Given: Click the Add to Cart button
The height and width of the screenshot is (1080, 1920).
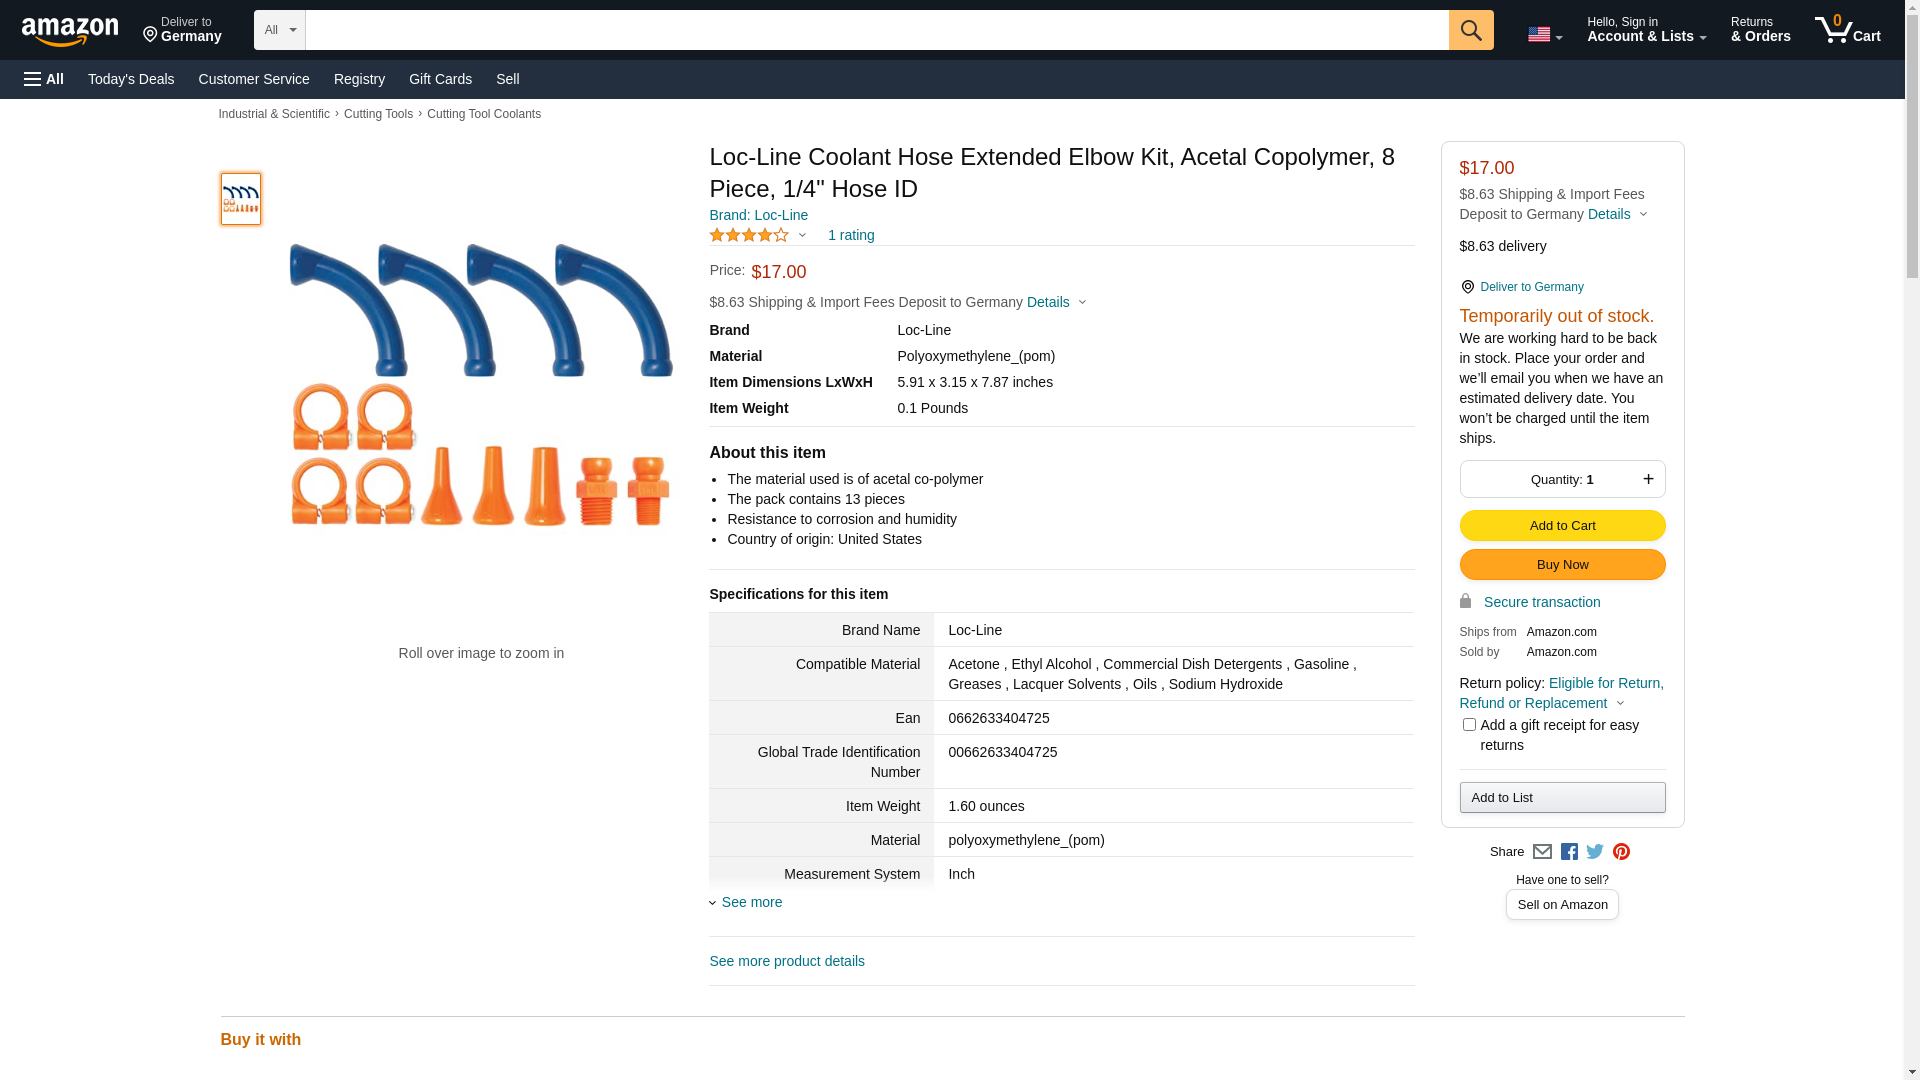Looking at the screenshot, I should point(1562,525).
